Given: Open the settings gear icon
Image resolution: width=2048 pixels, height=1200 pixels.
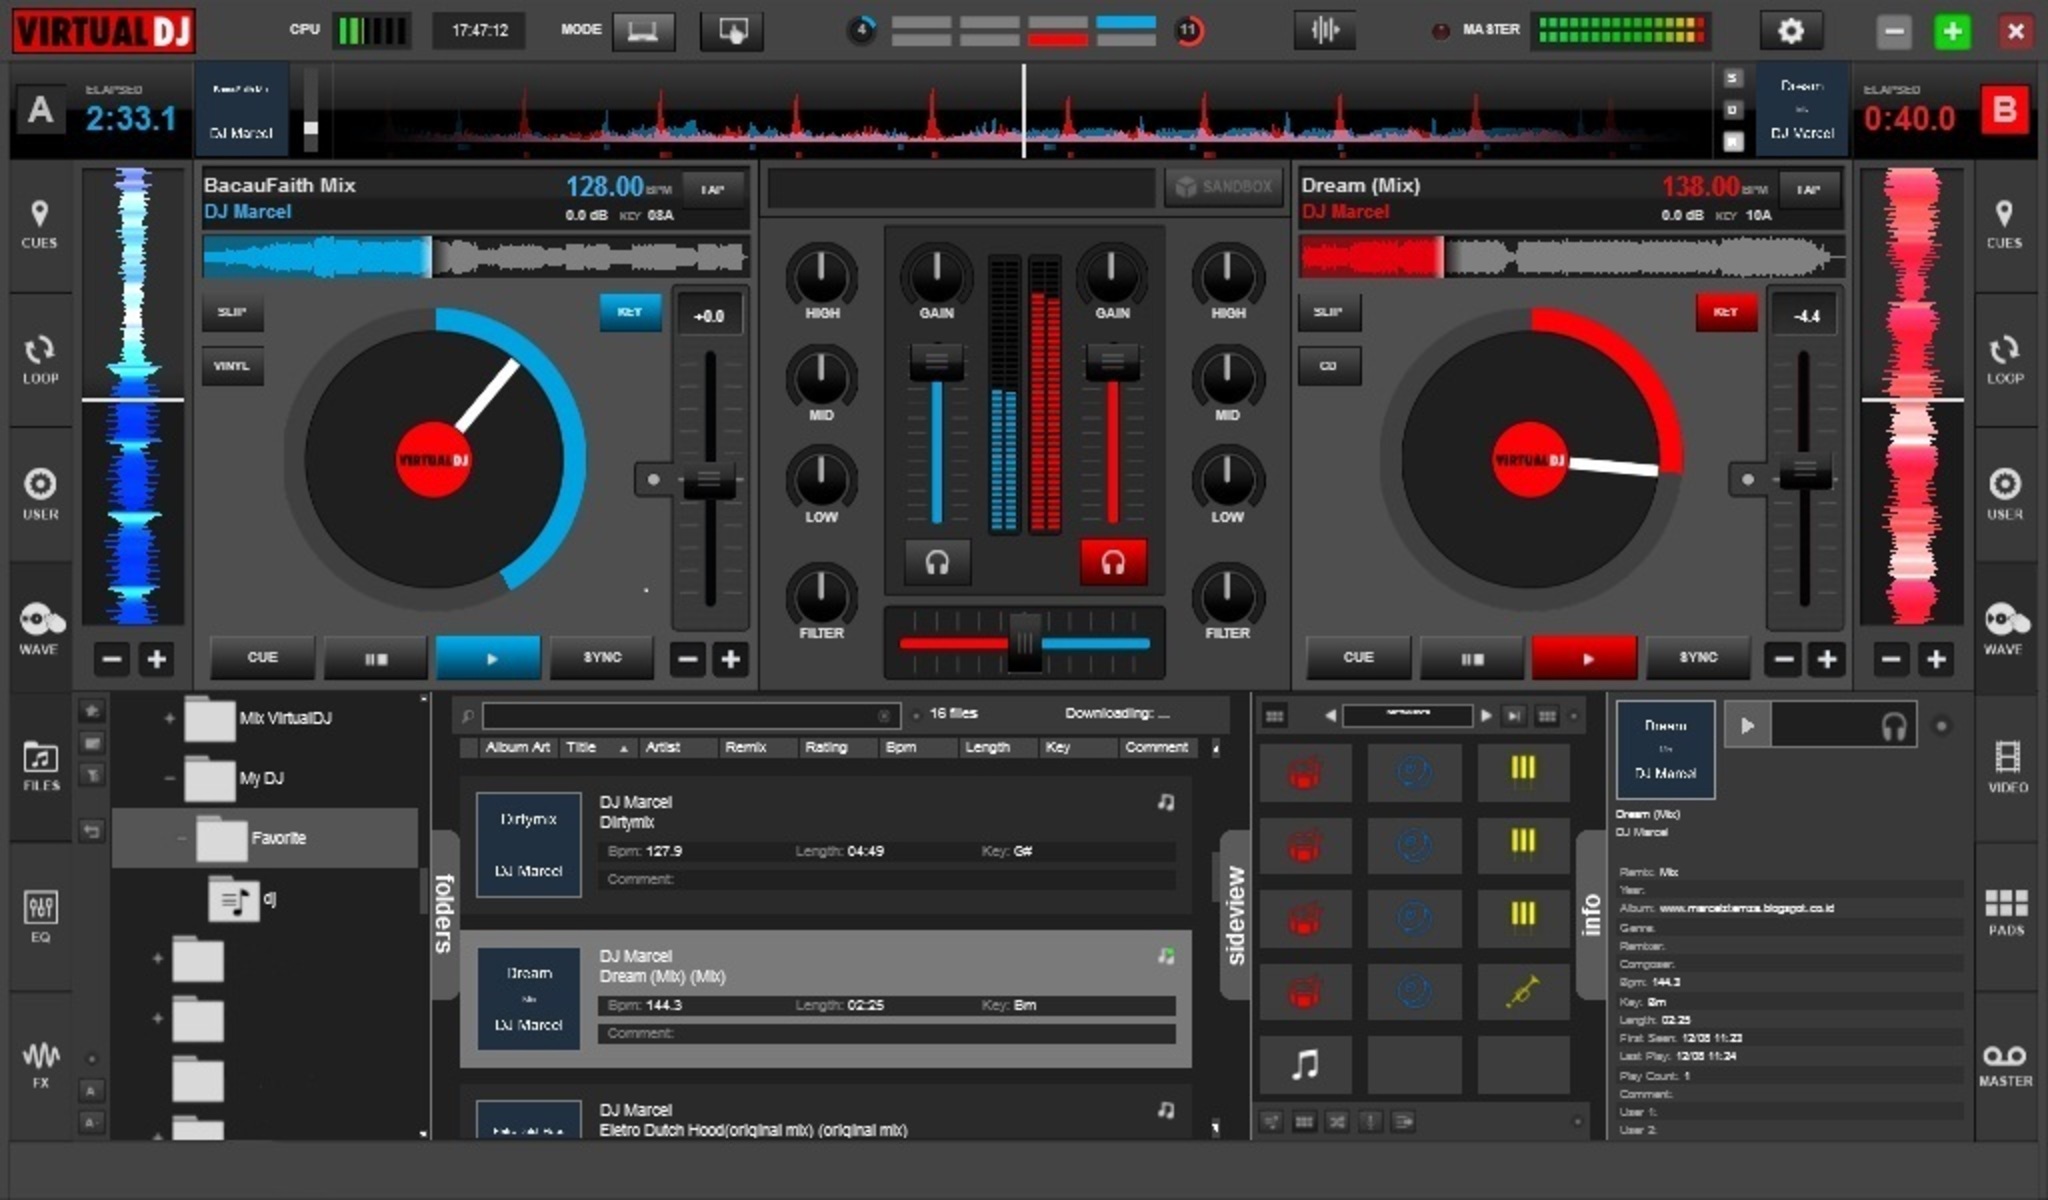Looking at the screenshot, I should 1790,31.
